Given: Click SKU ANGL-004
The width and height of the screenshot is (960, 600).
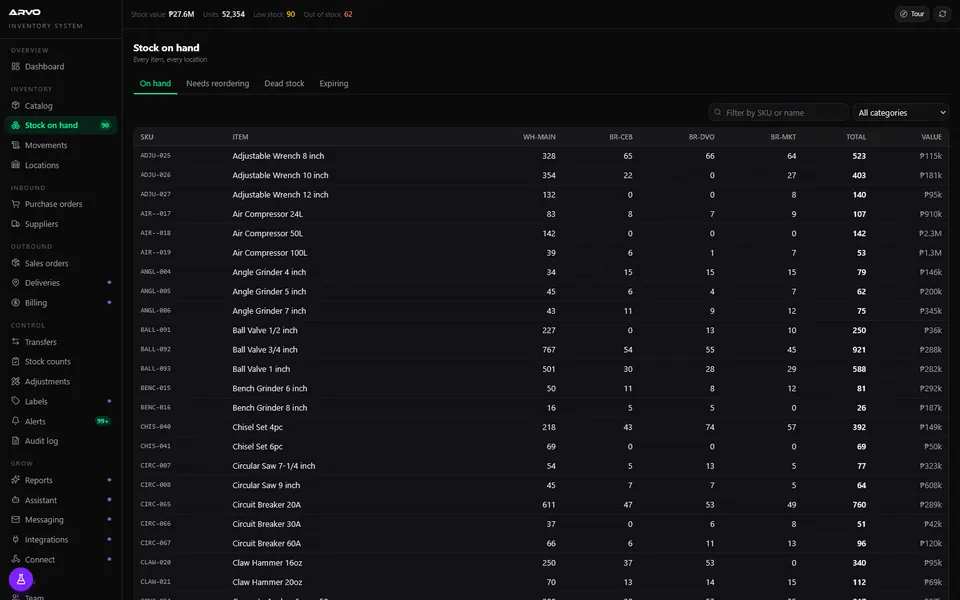Looking at the screenshot, I should click(156, 272).
